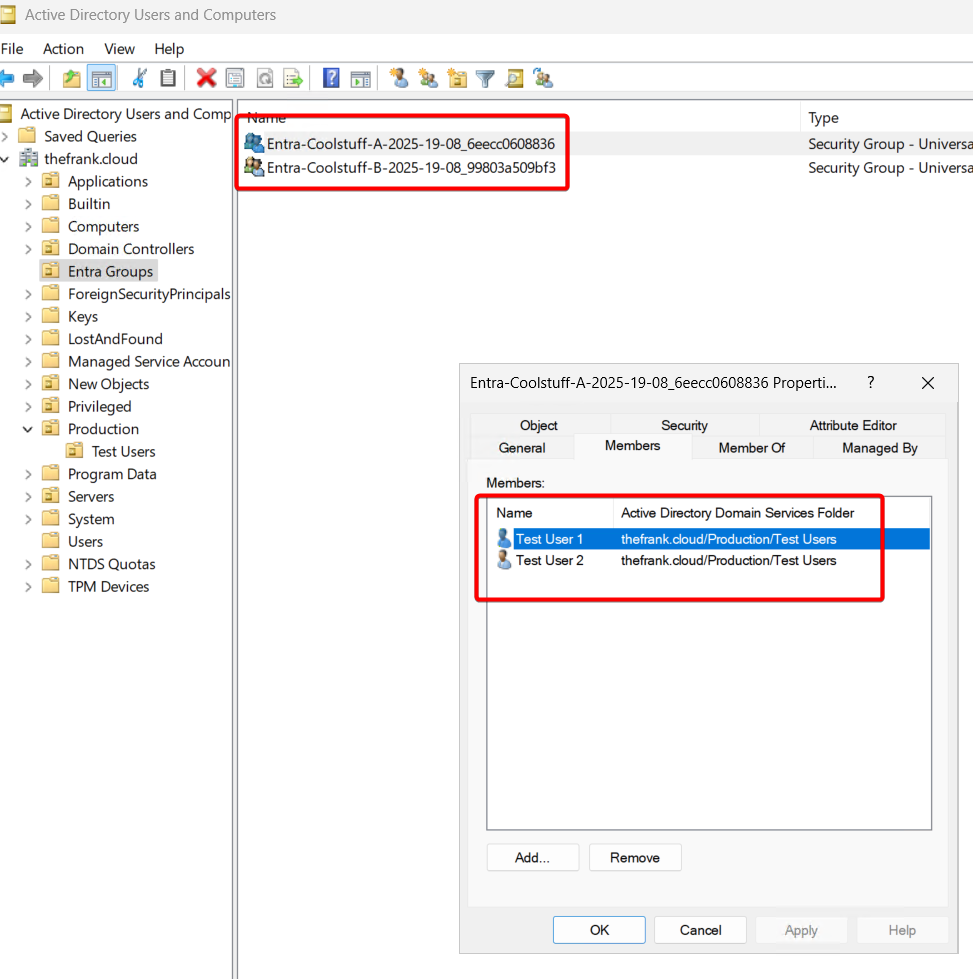Collapse the Production container node

[x=28, y=429]
